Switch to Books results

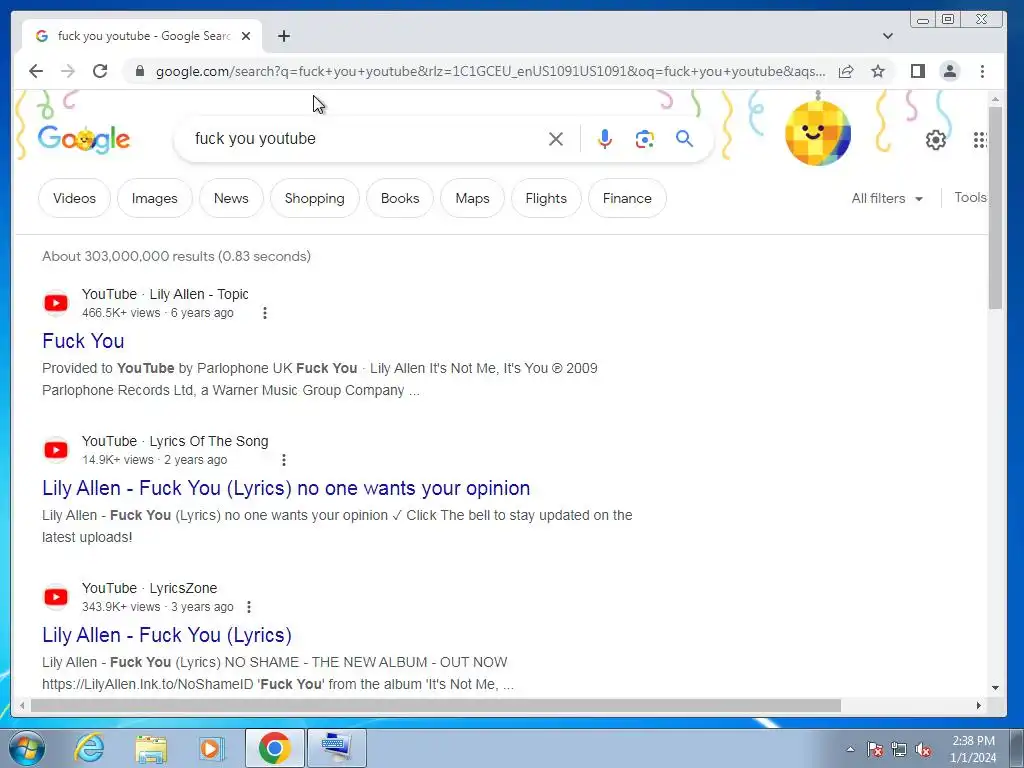tap(400, 198)
